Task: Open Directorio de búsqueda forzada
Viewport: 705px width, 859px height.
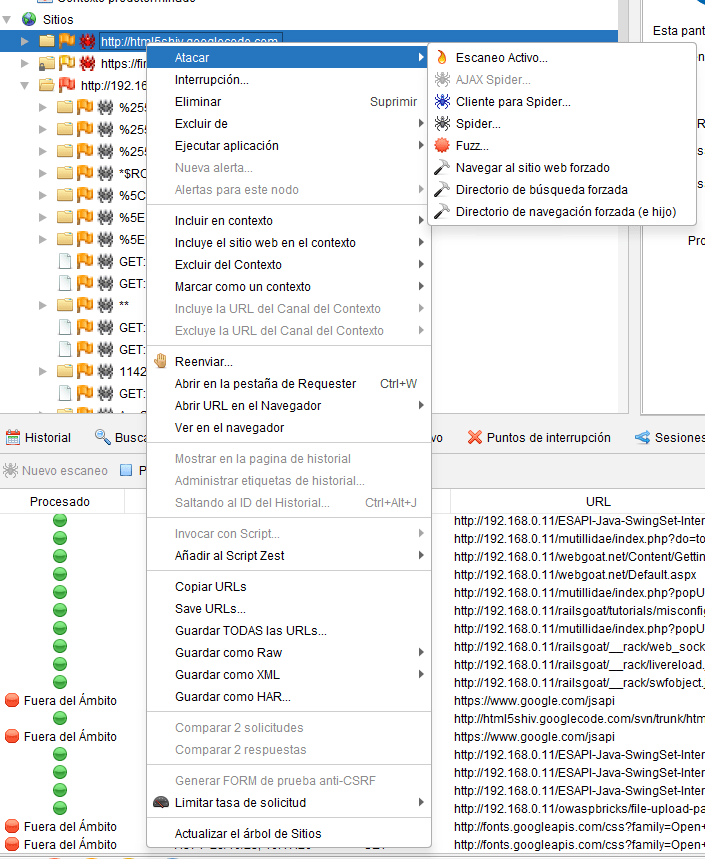Action: click(x=541, y=190)
